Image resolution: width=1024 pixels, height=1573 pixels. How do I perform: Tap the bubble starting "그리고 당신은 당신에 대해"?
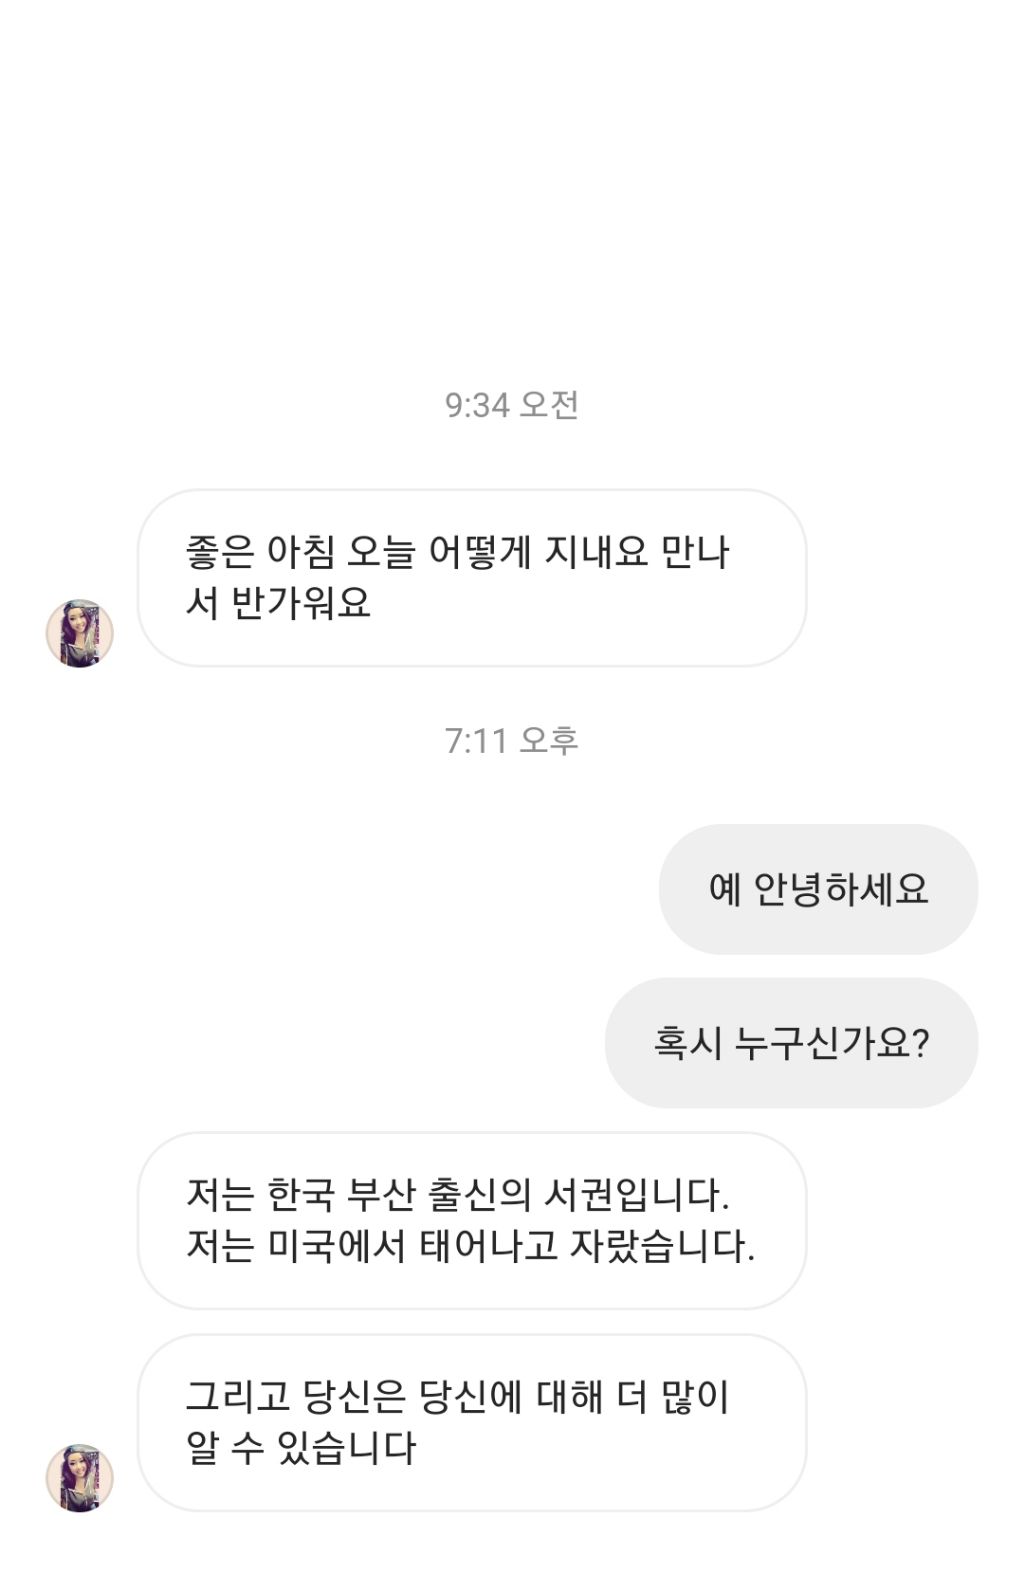point(471,1422)
